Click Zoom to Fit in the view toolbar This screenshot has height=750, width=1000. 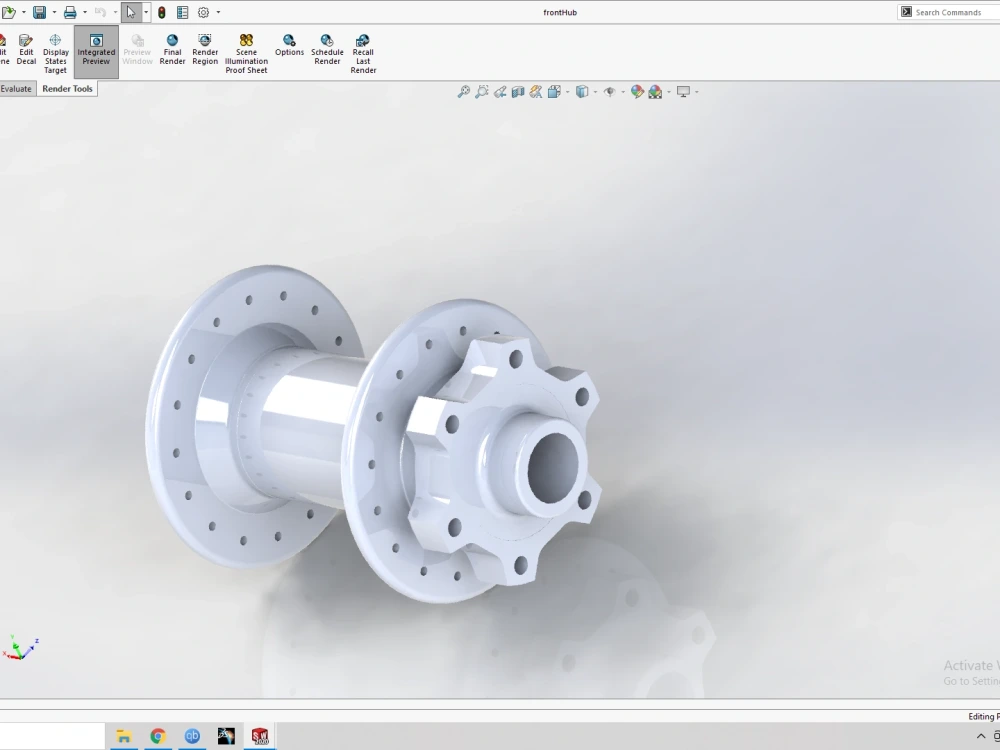(x=462, y=91)
